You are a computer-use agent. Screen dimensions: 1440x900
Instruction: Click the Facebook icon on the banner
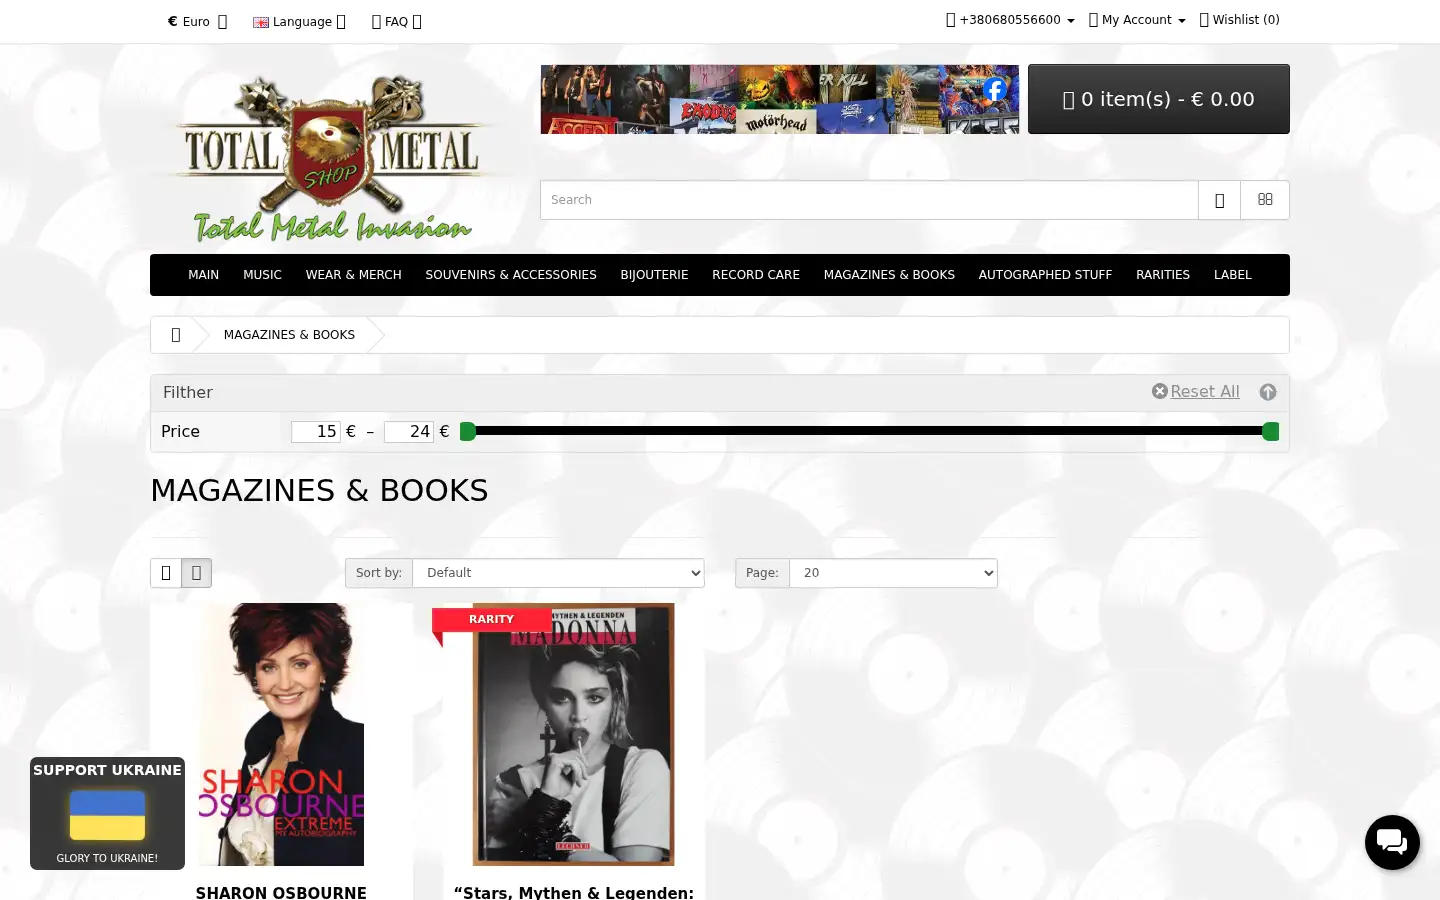coord(994,89)
